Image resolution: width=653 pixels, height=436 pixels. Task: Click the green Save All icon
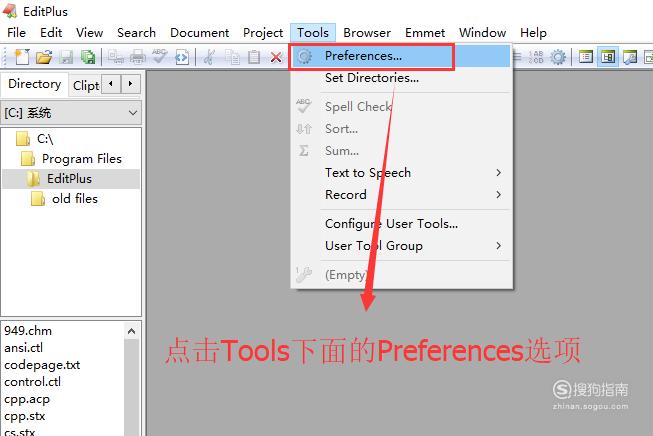(88, 57)
